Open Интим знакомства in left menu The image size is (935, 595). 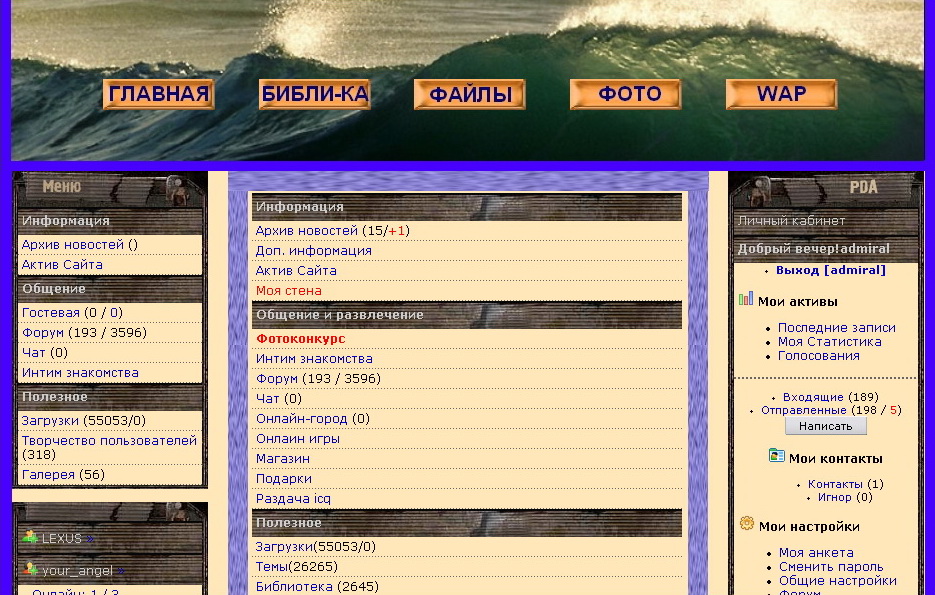(80, 373)
